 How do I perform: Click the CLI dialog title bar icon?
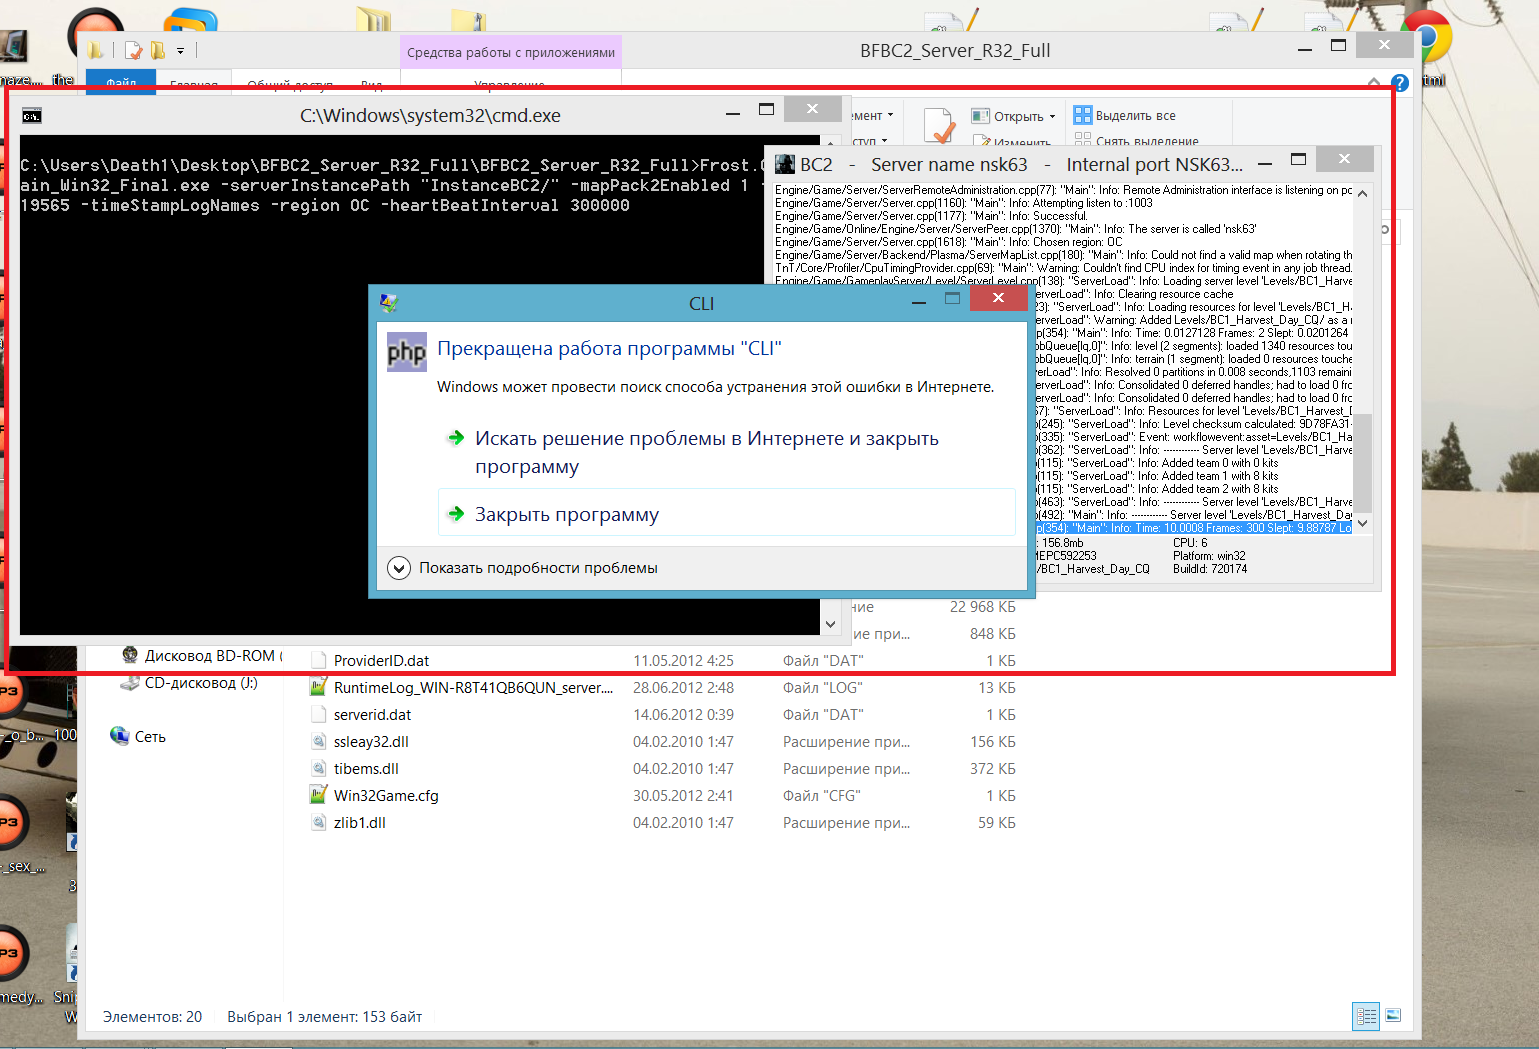click(x=389, y=303)
